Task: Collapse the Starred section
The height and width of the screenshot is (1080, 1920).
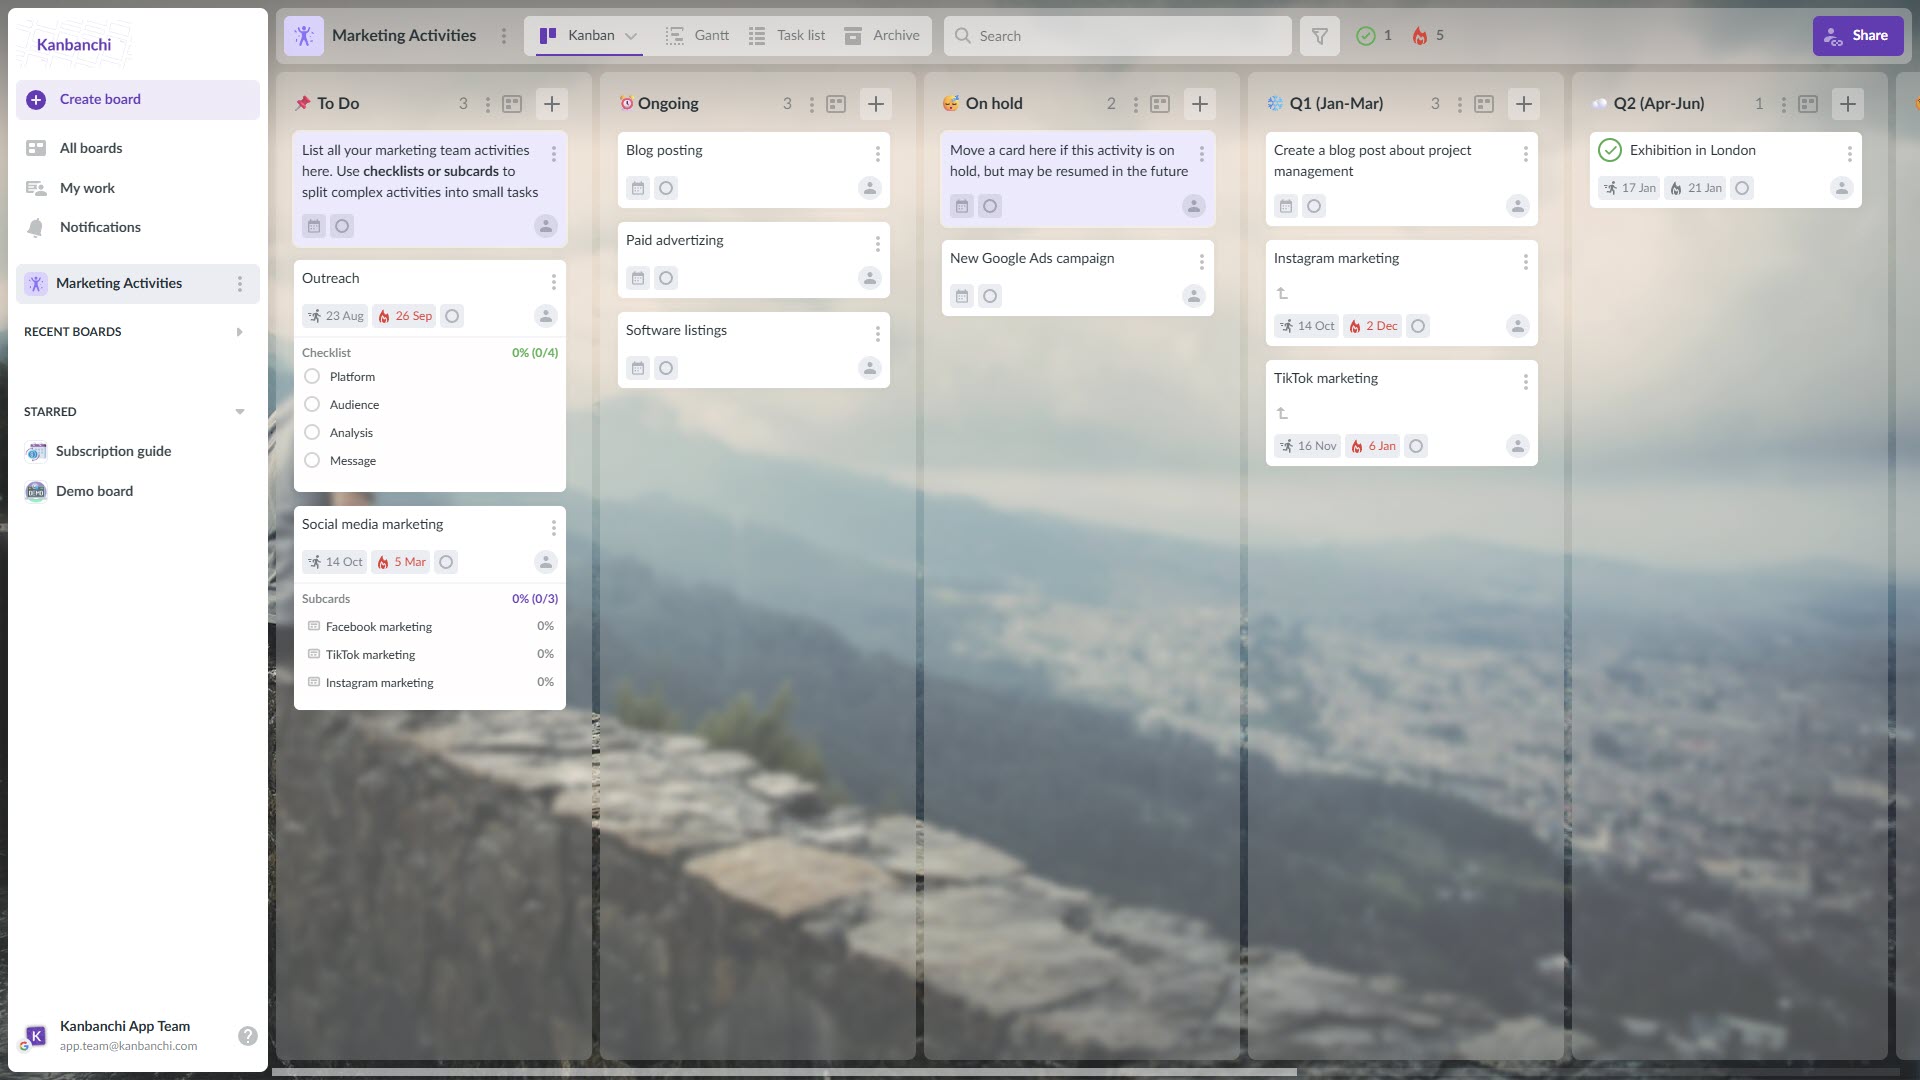Action: coord(239,411)
